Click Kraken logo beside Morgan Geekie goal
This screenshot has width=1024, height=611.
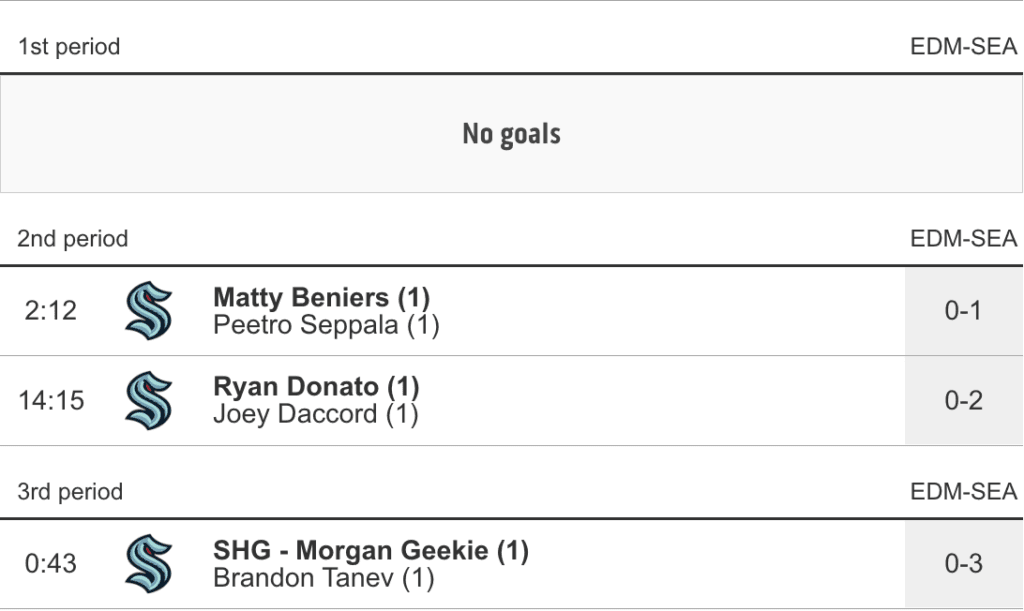tap(149, 564)
